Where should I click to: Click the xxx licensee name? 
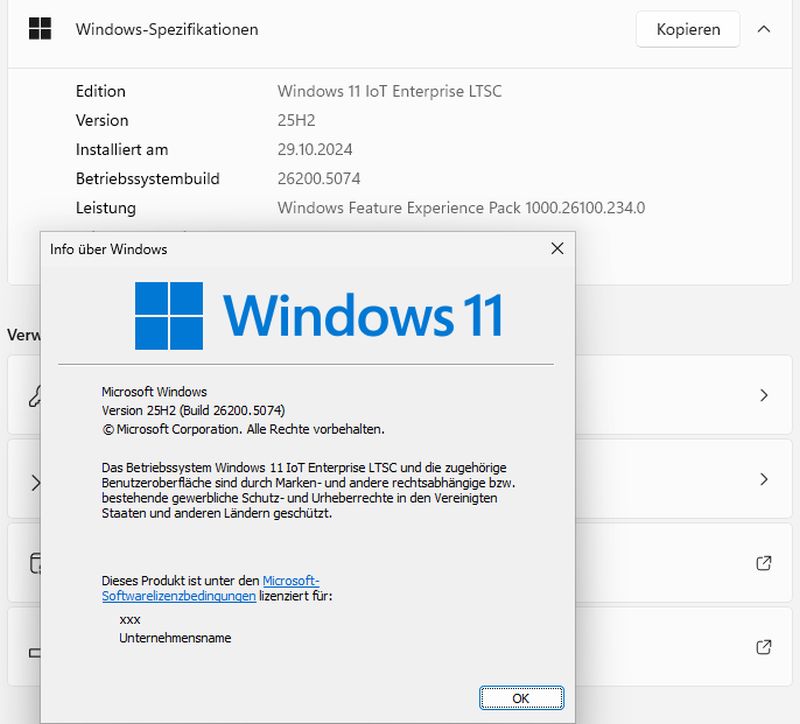(x=130, y=620)
